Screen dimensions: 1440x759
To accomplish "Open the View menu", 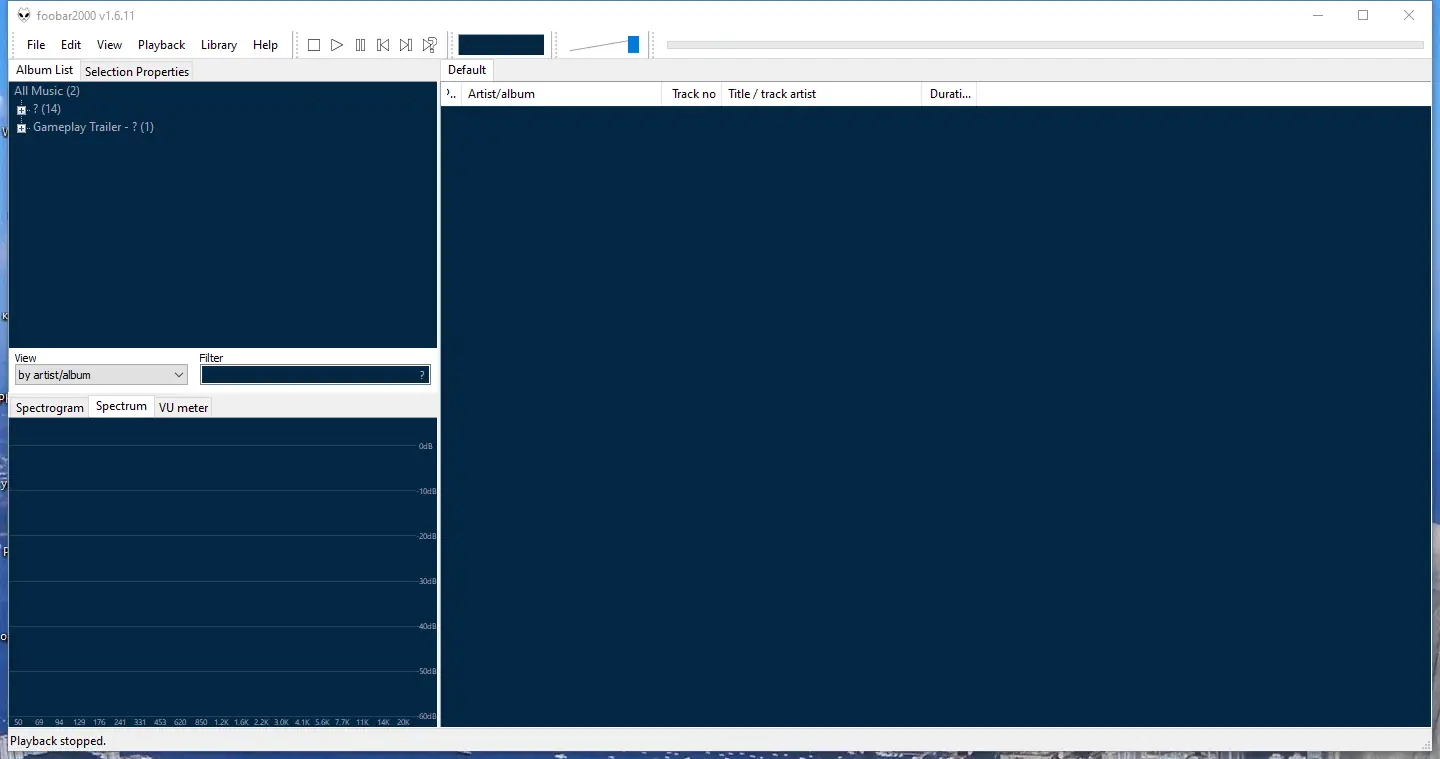I will point(109,45).
